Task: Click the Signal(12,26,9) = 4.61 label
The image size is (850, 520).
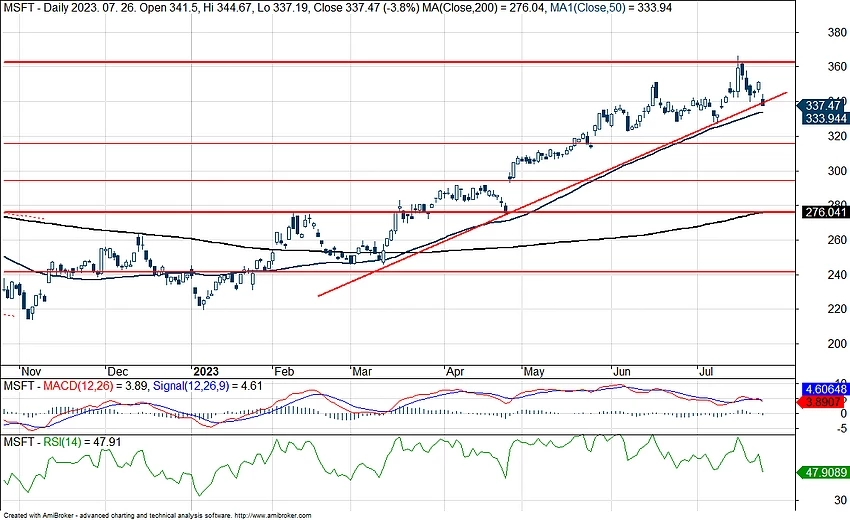Action: tap(208, 386)
